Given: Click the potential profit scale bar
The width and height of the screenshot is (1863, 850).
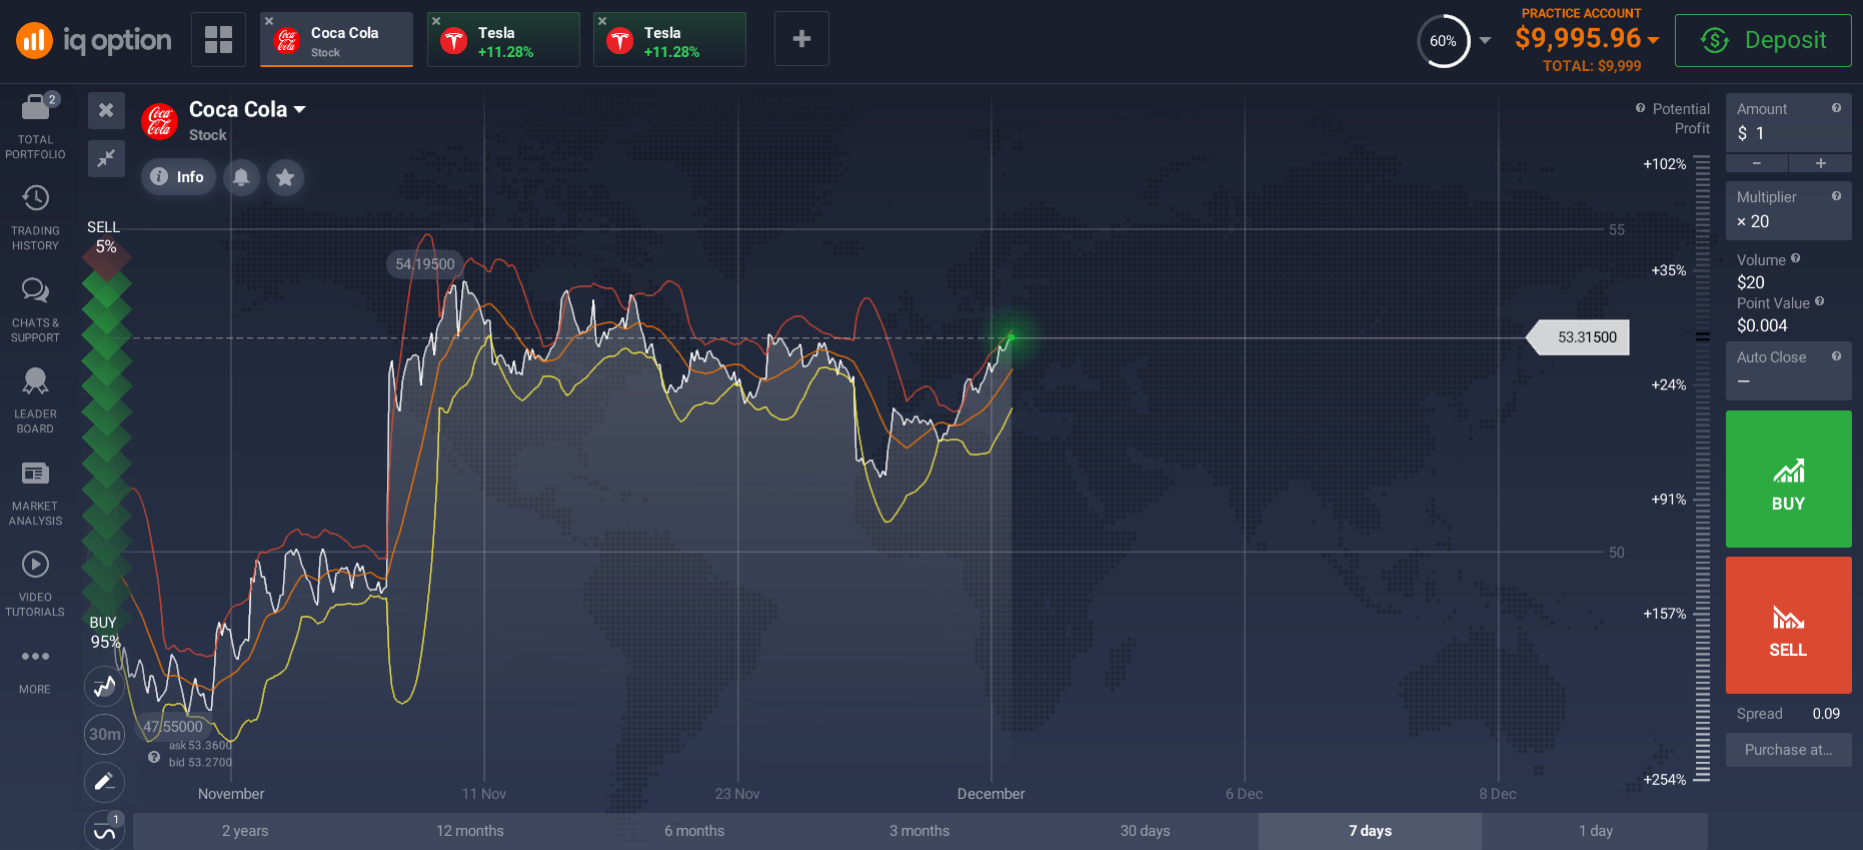Looking at the screenshot, I should (x=1702, y=468).
